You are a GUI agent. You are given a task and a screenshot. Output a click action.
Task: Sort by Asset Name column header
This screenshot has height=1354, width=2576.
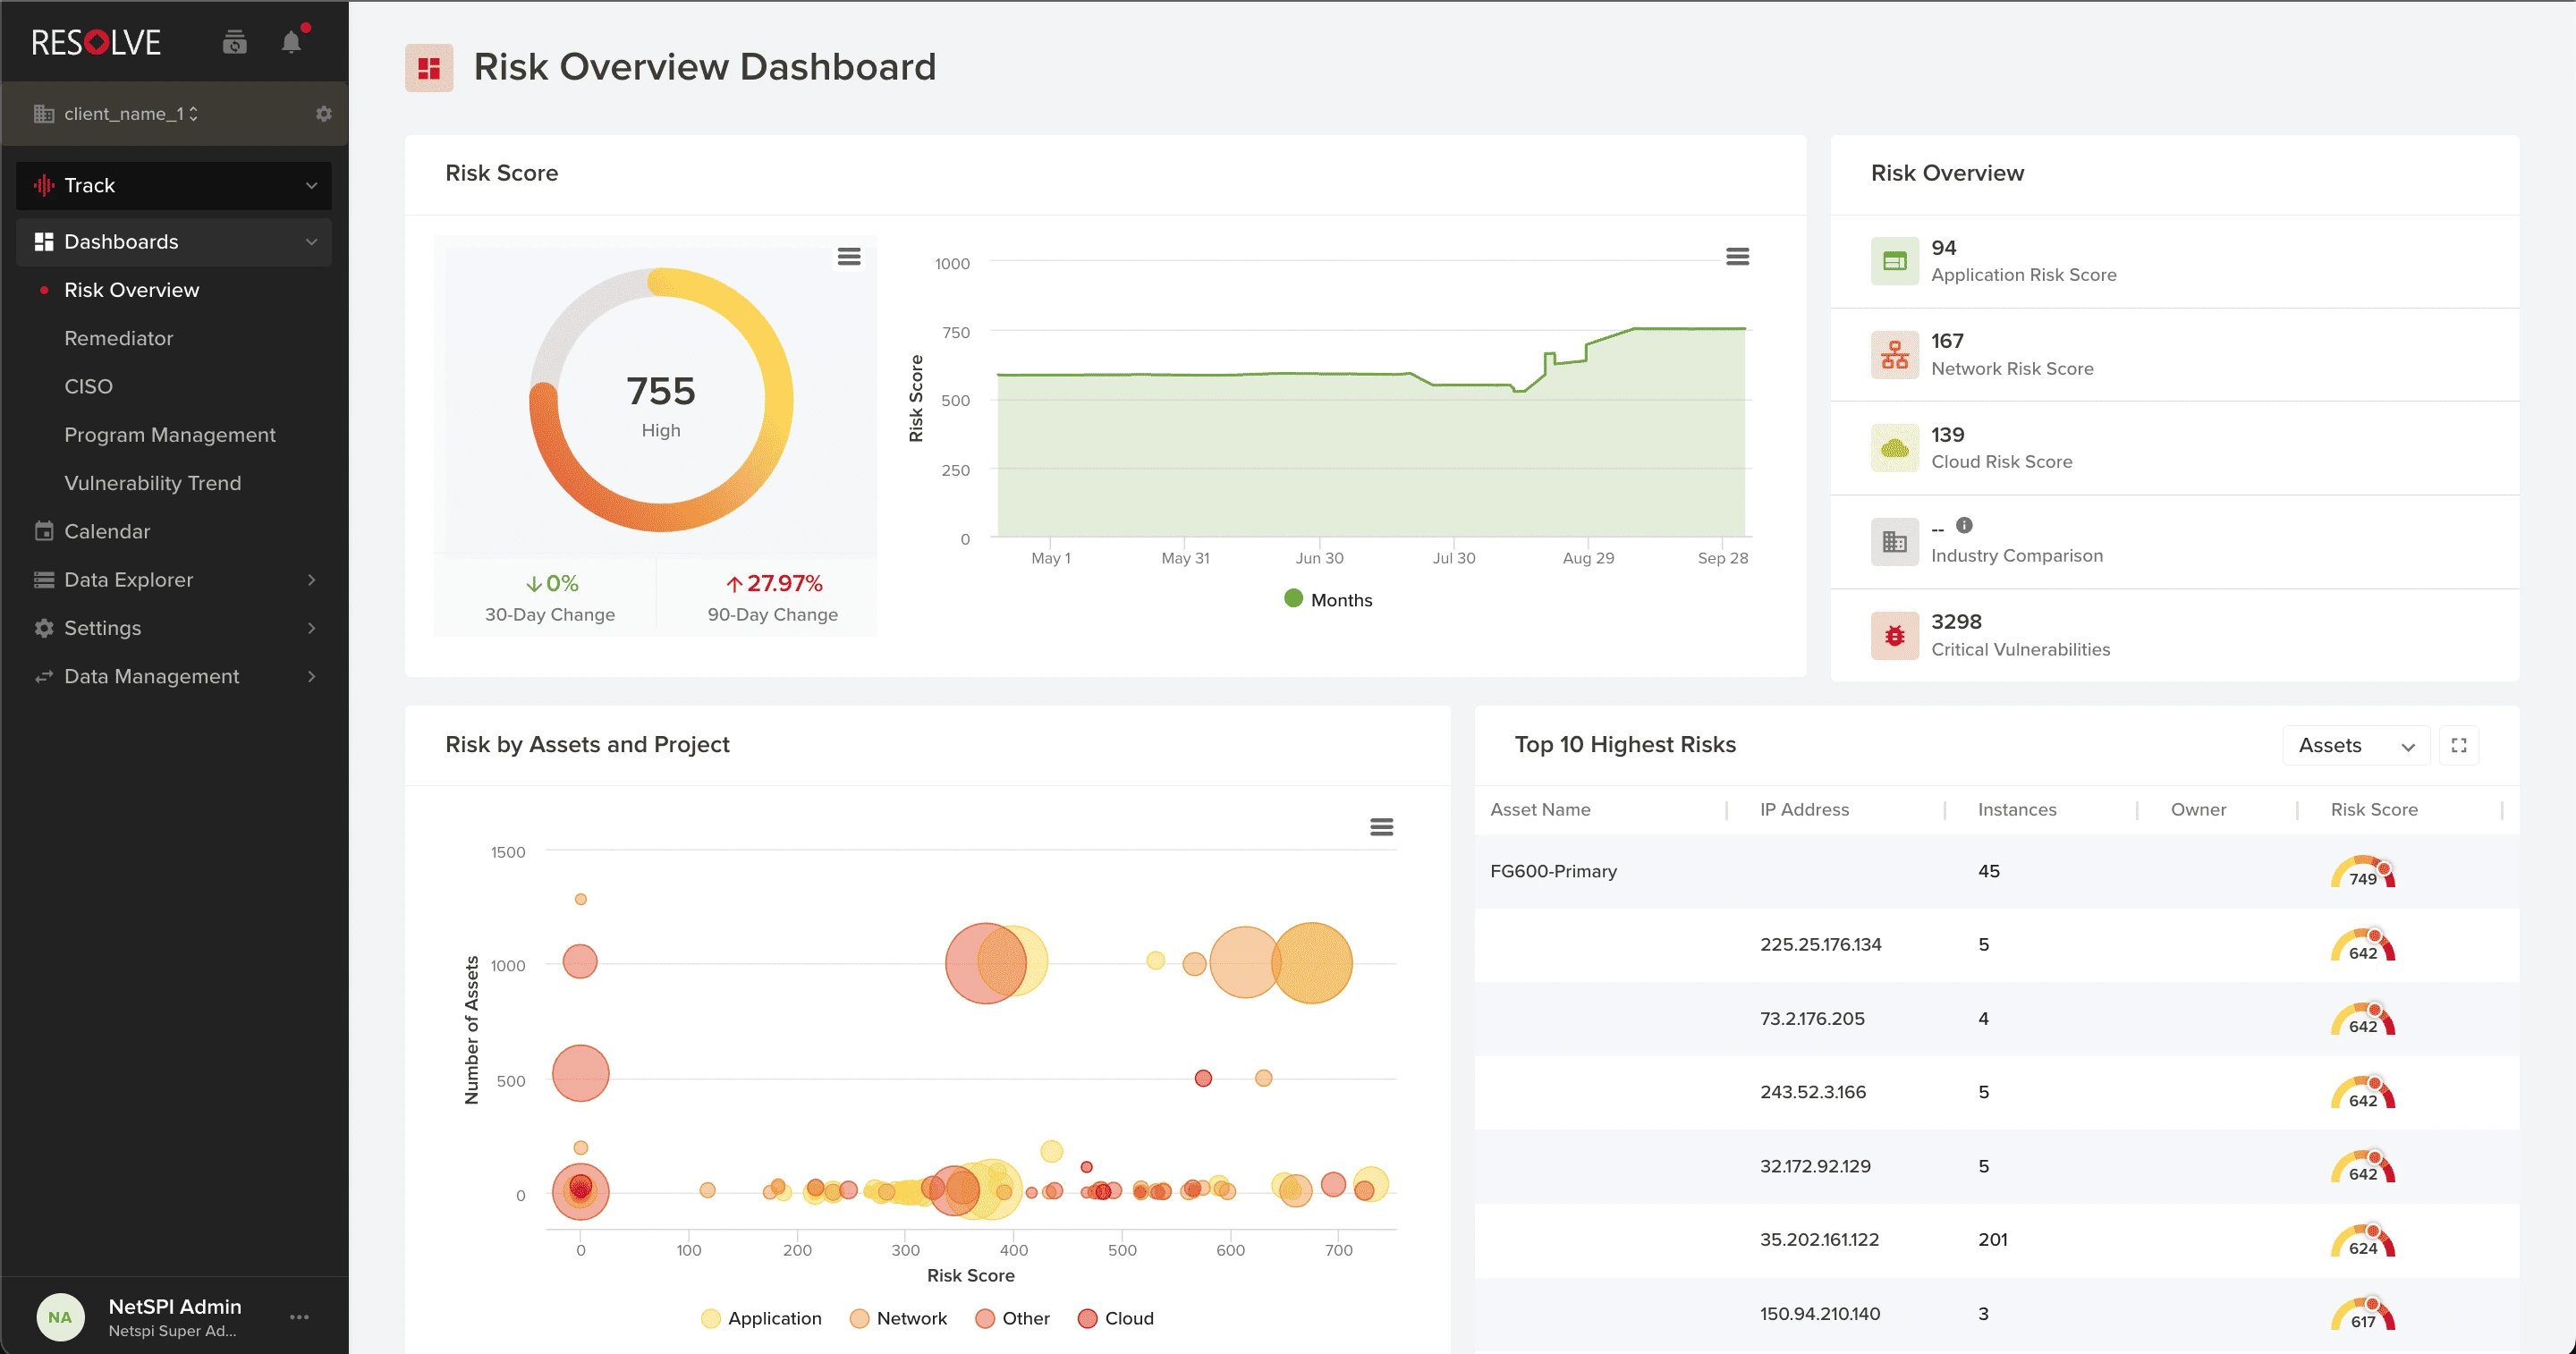click(x=1540, y=810)
